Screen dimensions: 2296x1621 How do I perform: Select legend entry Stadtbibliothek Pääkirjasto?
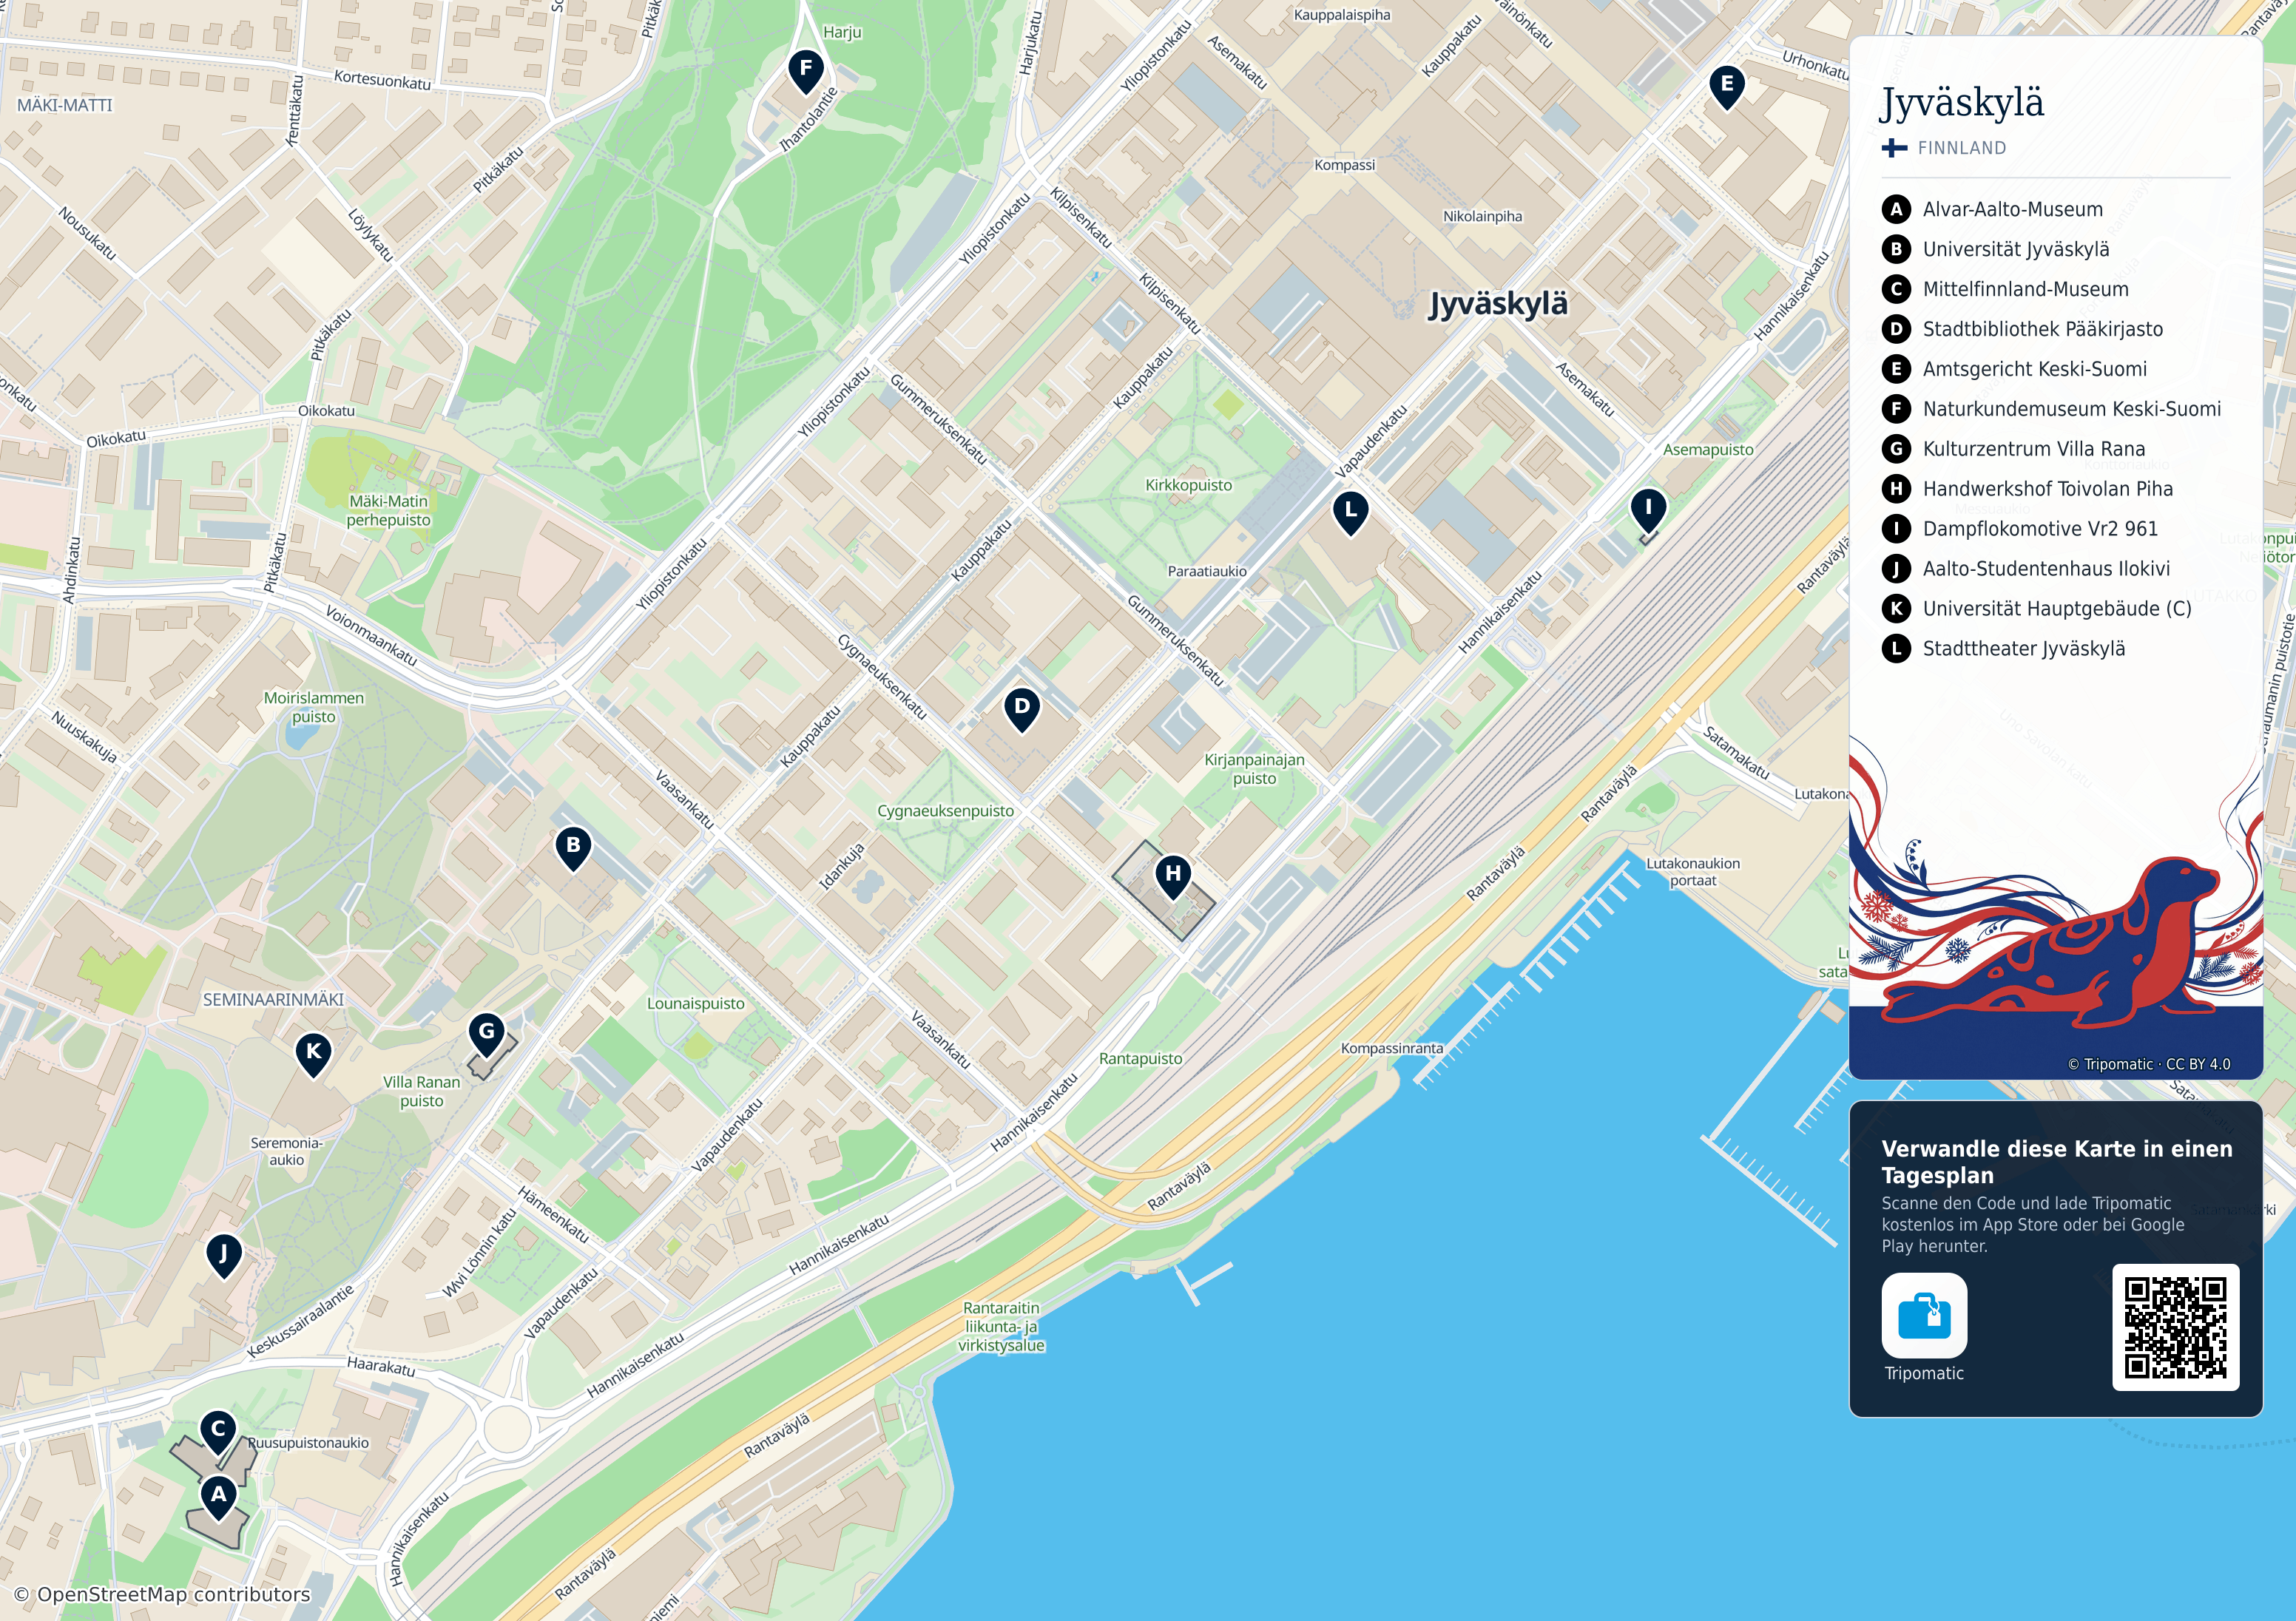tap(2042, 329)
